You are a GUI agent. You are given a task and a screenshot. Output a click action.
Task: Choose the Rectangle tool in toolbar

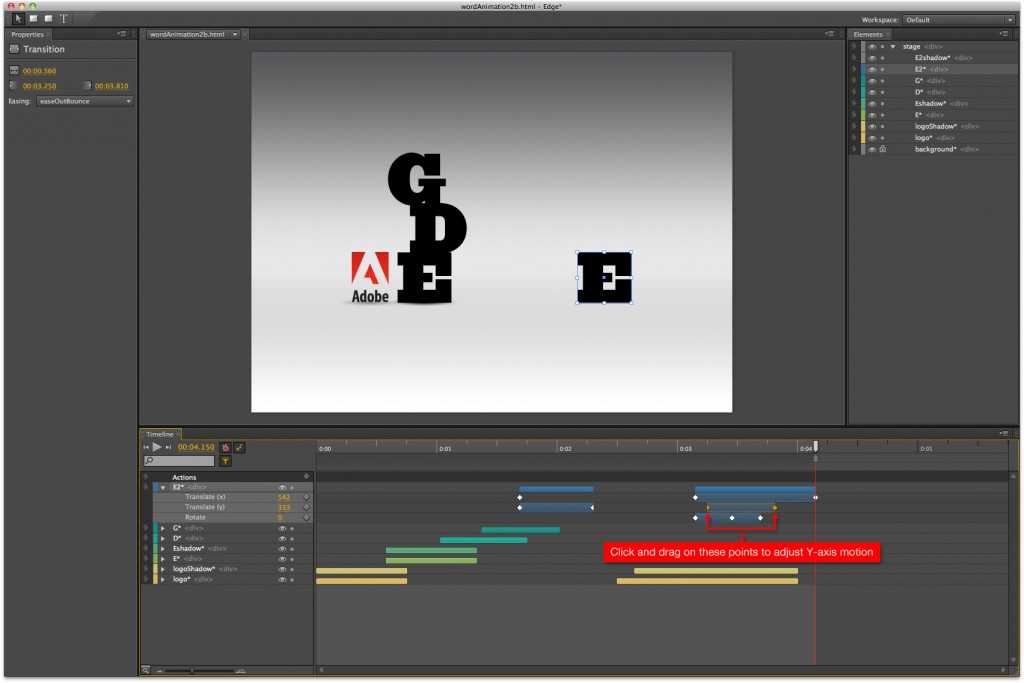pyautogui.click(x=34, y=18)
